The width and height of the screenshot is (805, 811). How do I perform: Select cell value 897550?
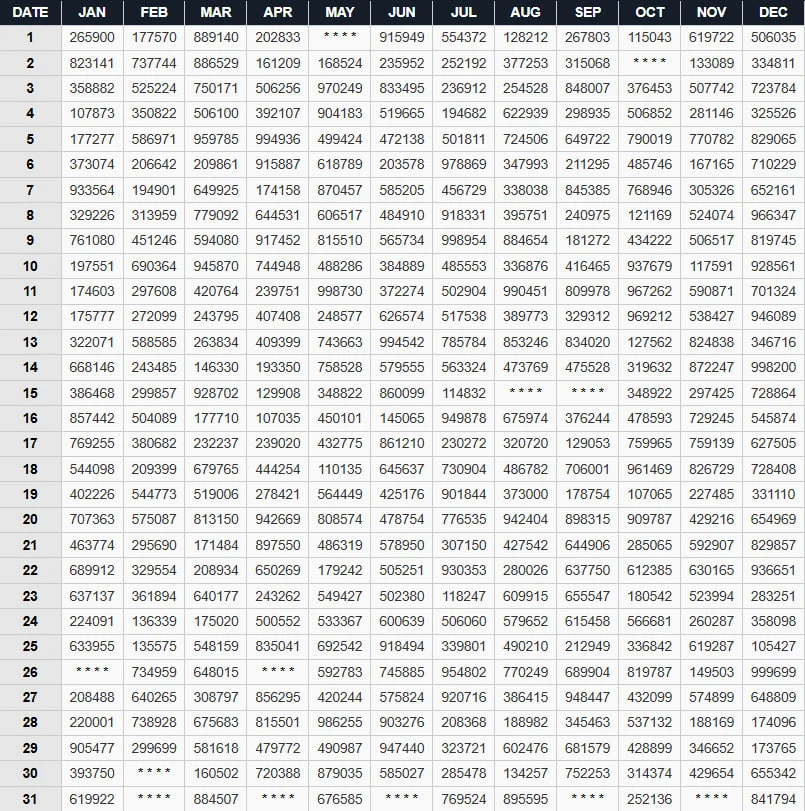(278, 545)
